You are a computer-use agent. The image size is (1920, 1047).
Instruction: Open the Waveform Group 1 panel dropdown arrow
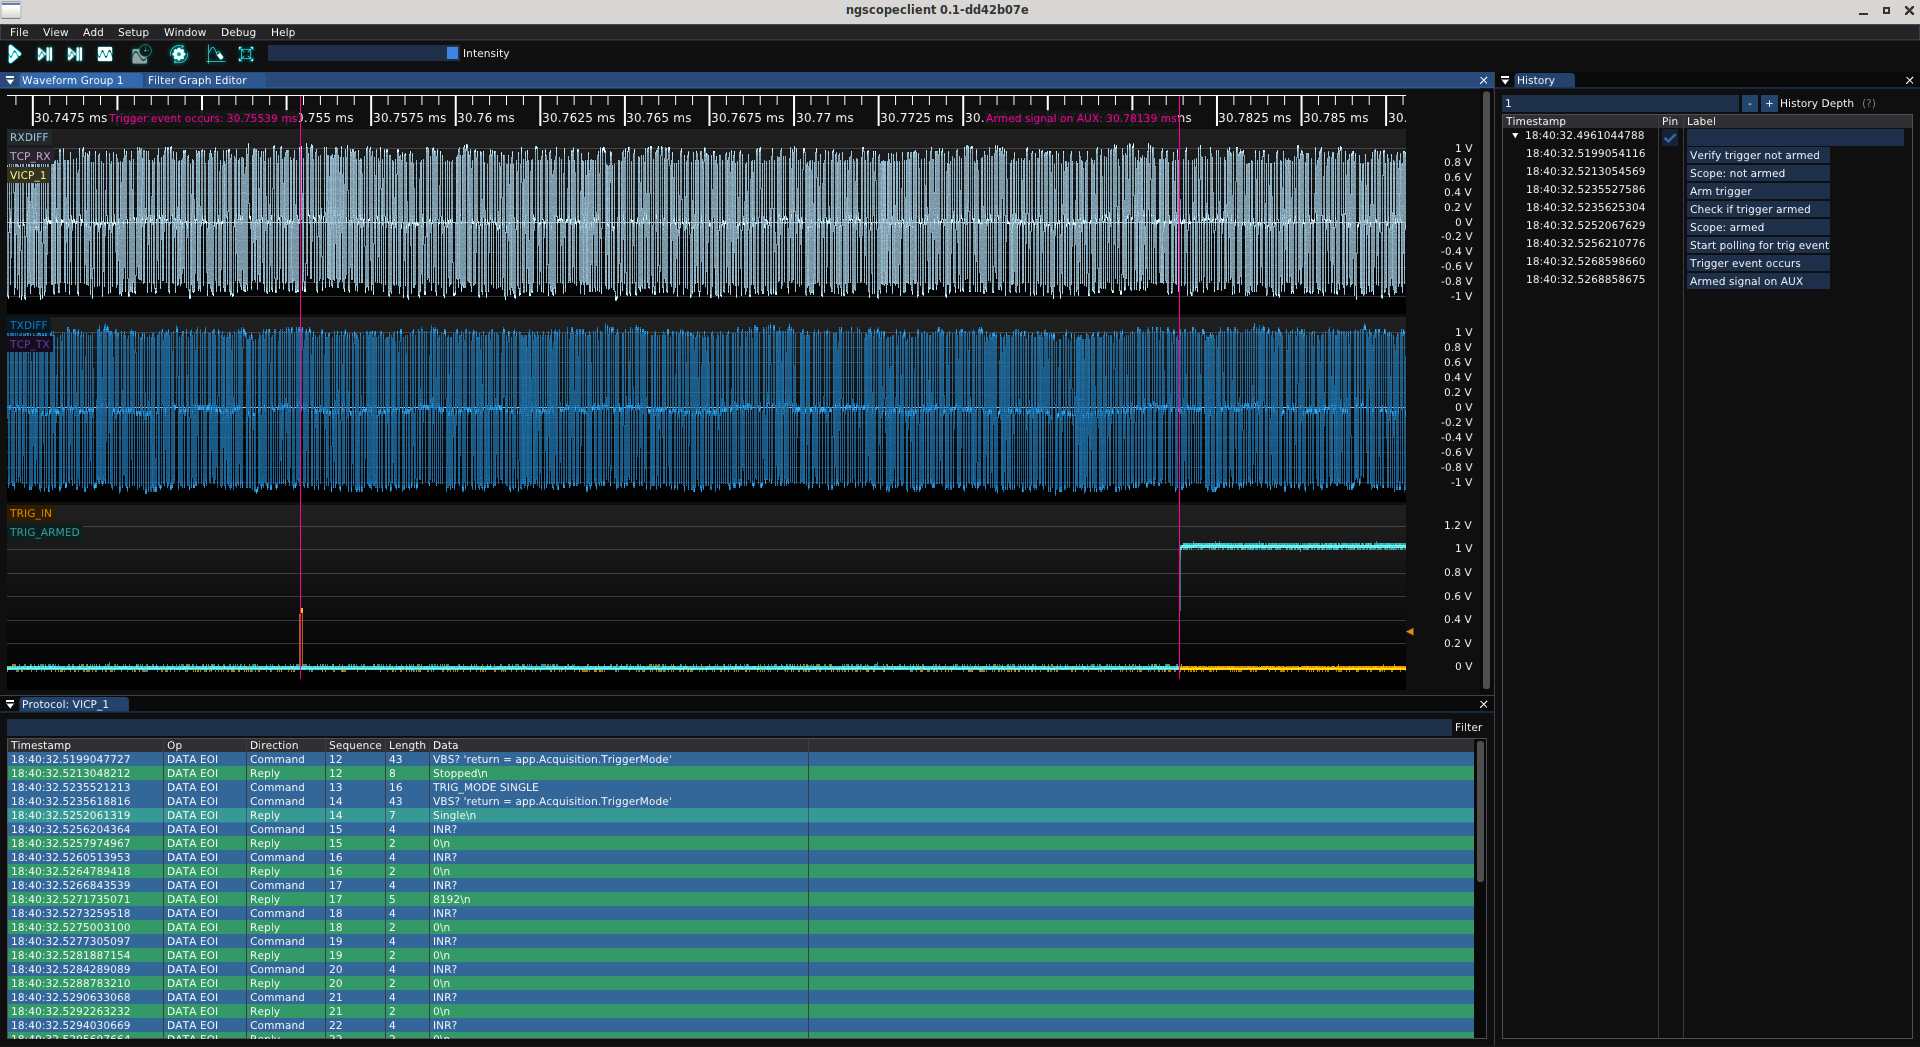pyautogui.click(x=11, y=81)
